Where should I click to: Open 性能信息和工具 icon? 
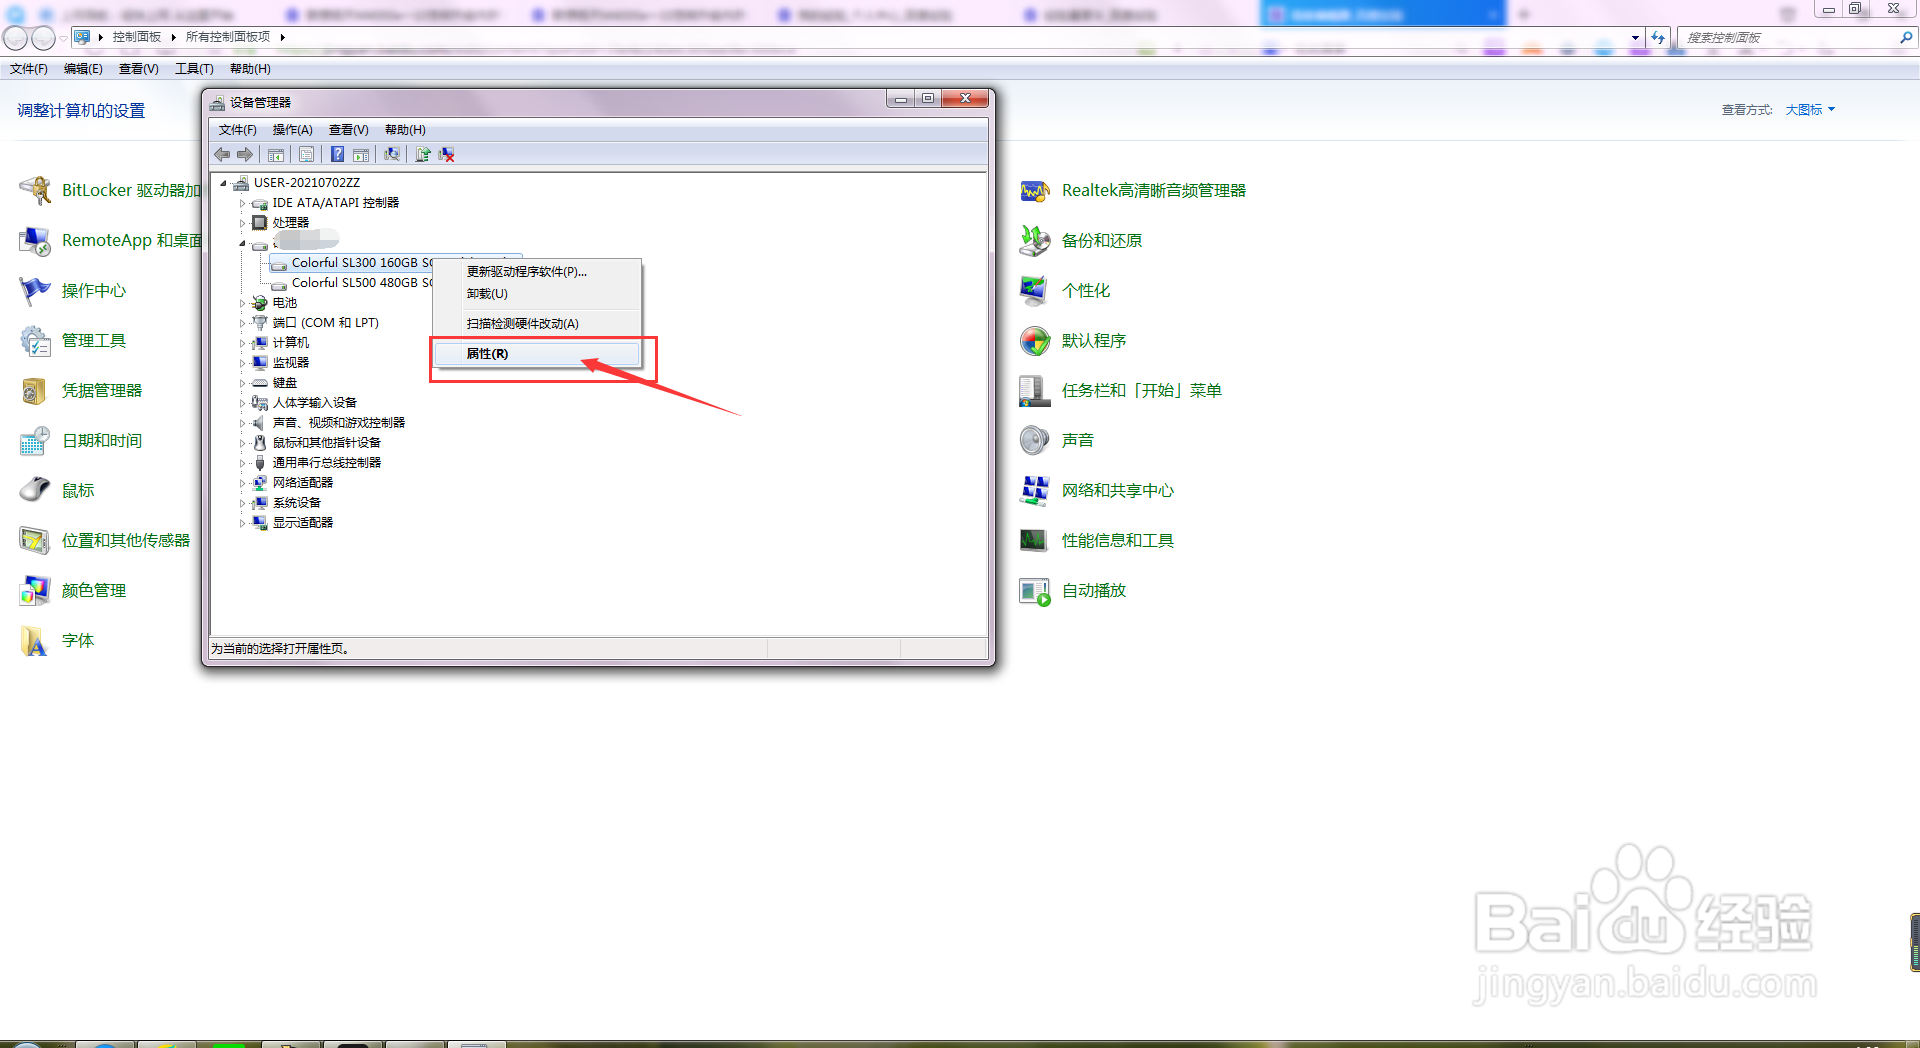(x=1035, y=540)
